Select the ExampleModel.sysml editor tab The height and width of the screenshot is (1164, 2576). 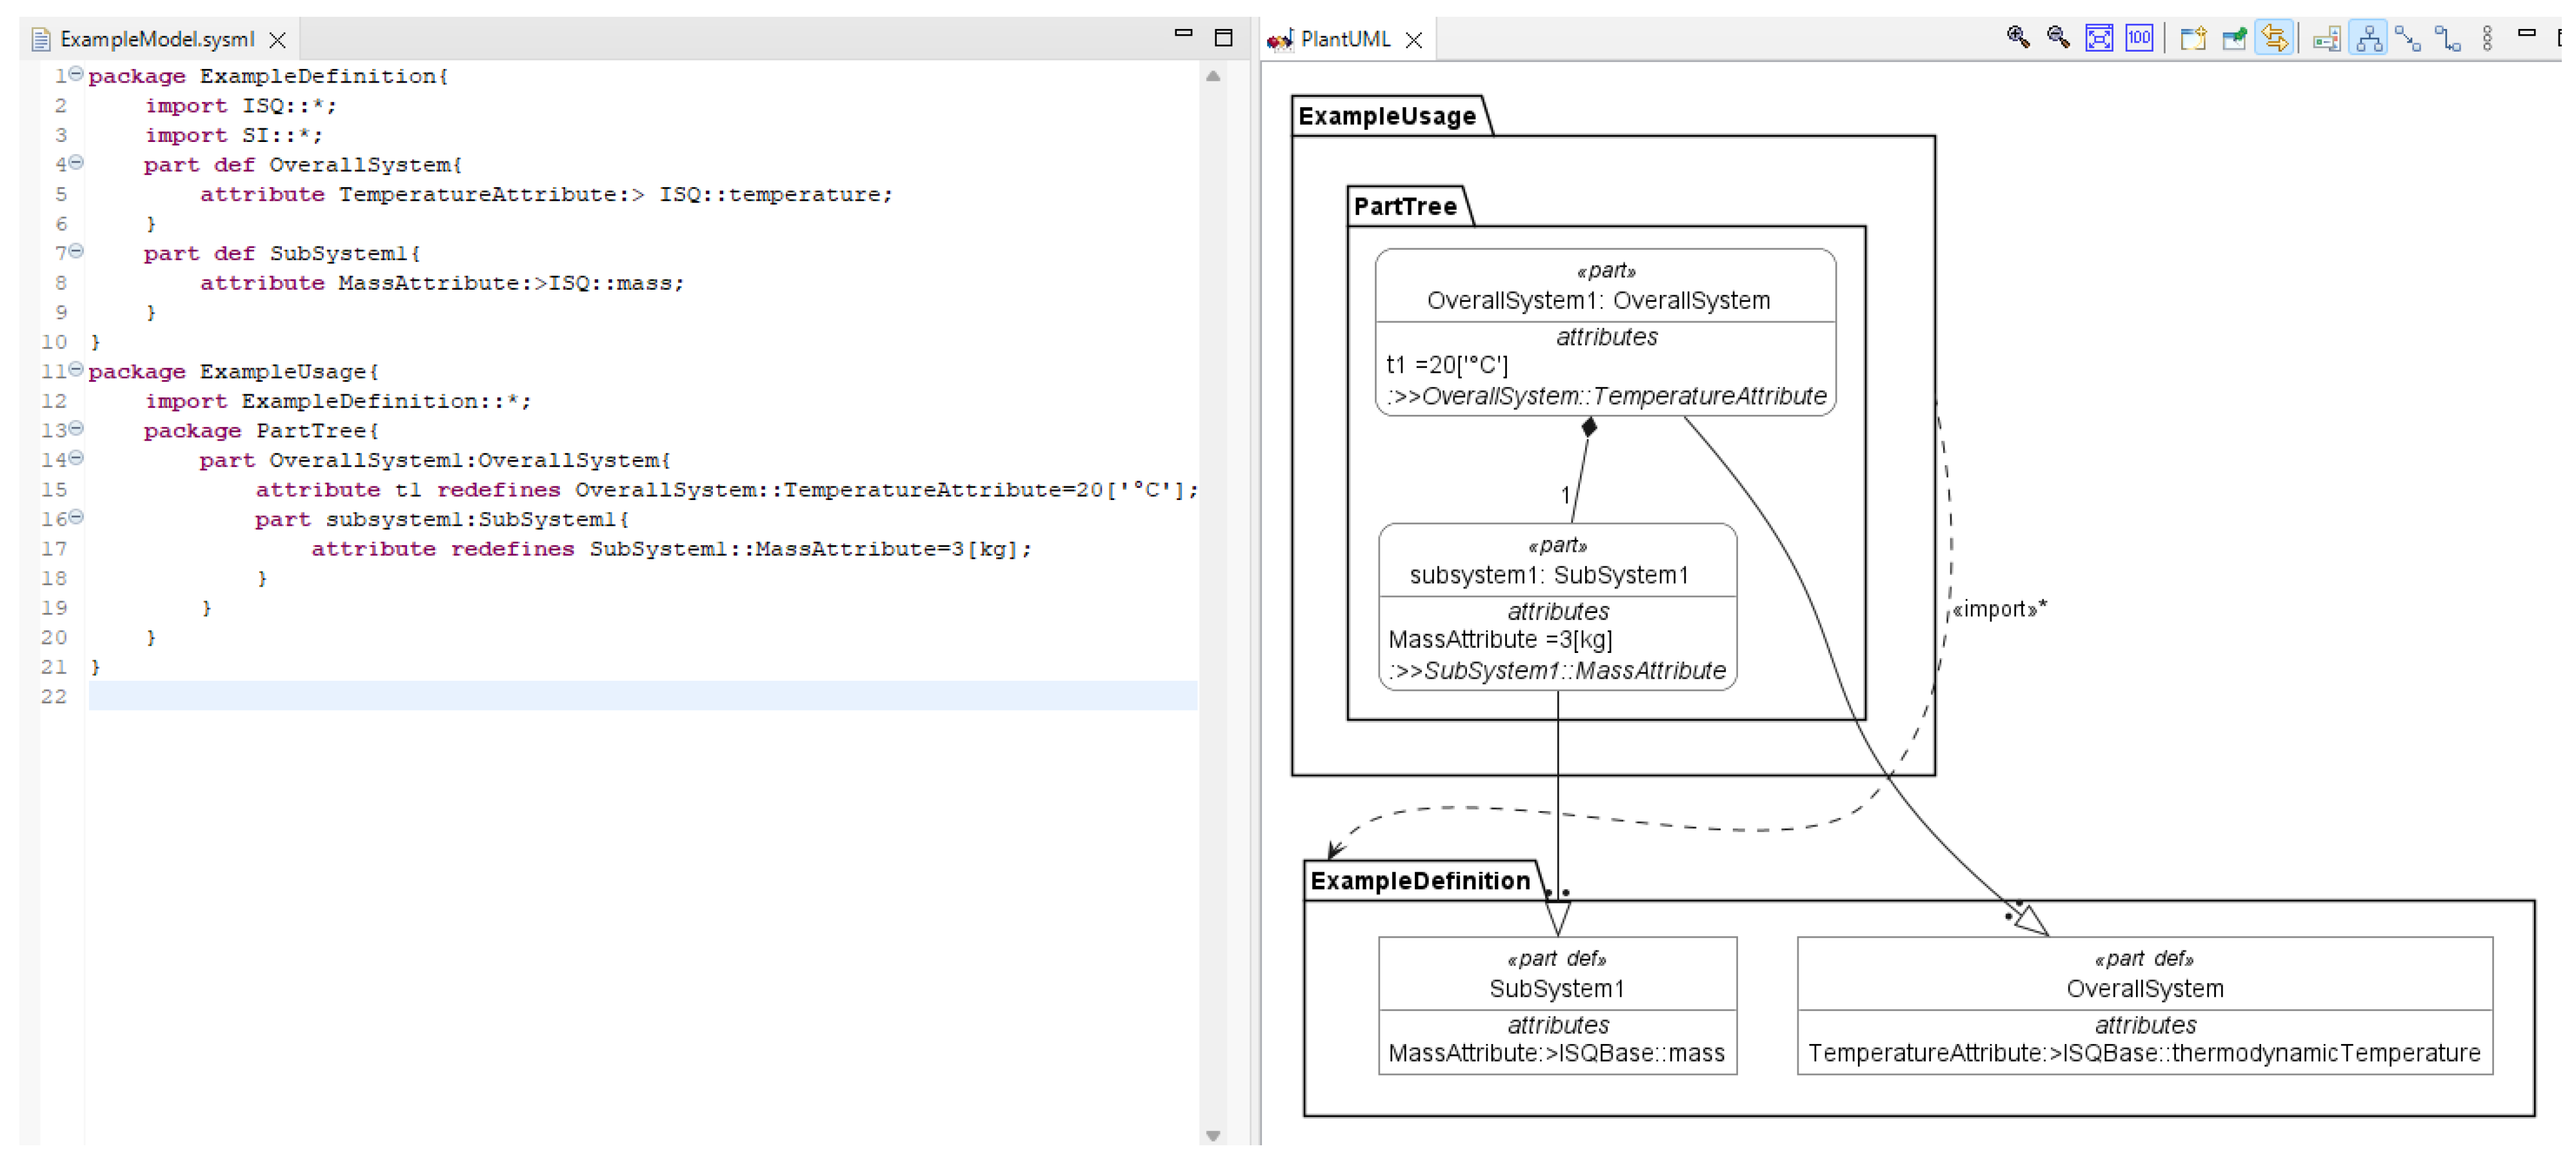click(157, 39)
